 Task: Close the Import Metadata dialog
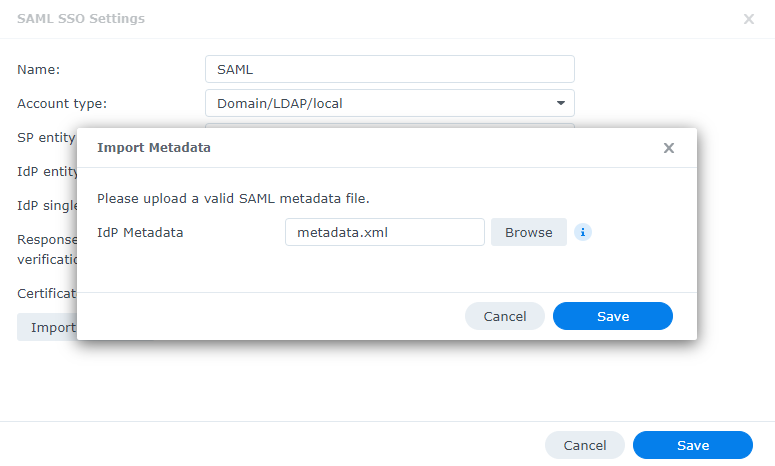pos(669,148)
